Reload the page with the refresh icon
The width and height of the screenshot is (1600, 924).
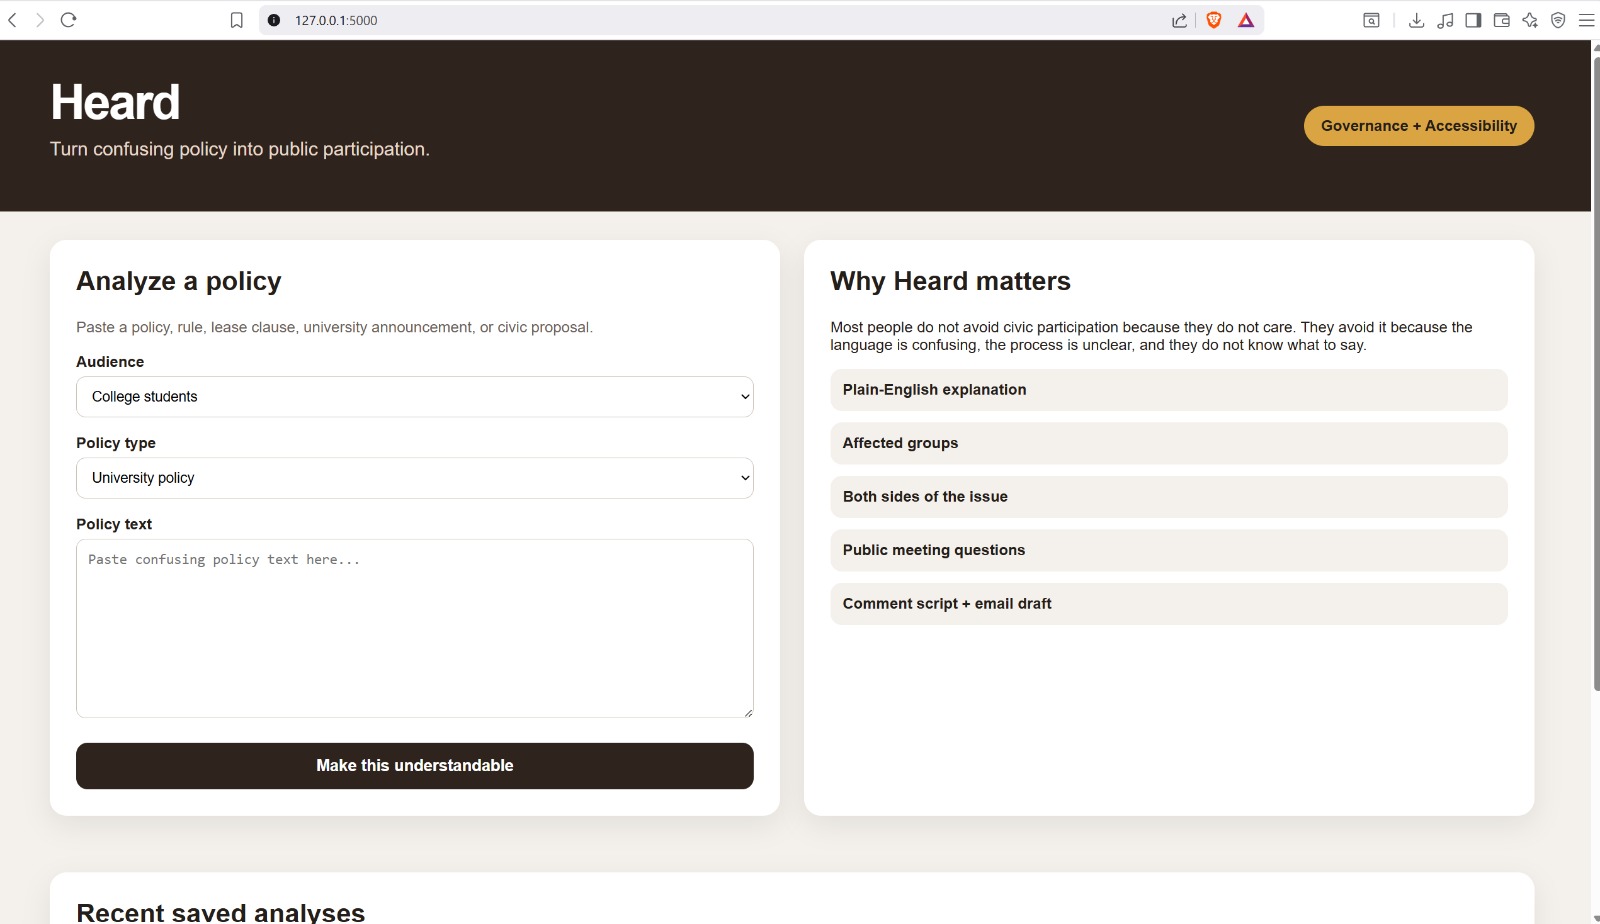pyautogui.click(x=68, y=20)
